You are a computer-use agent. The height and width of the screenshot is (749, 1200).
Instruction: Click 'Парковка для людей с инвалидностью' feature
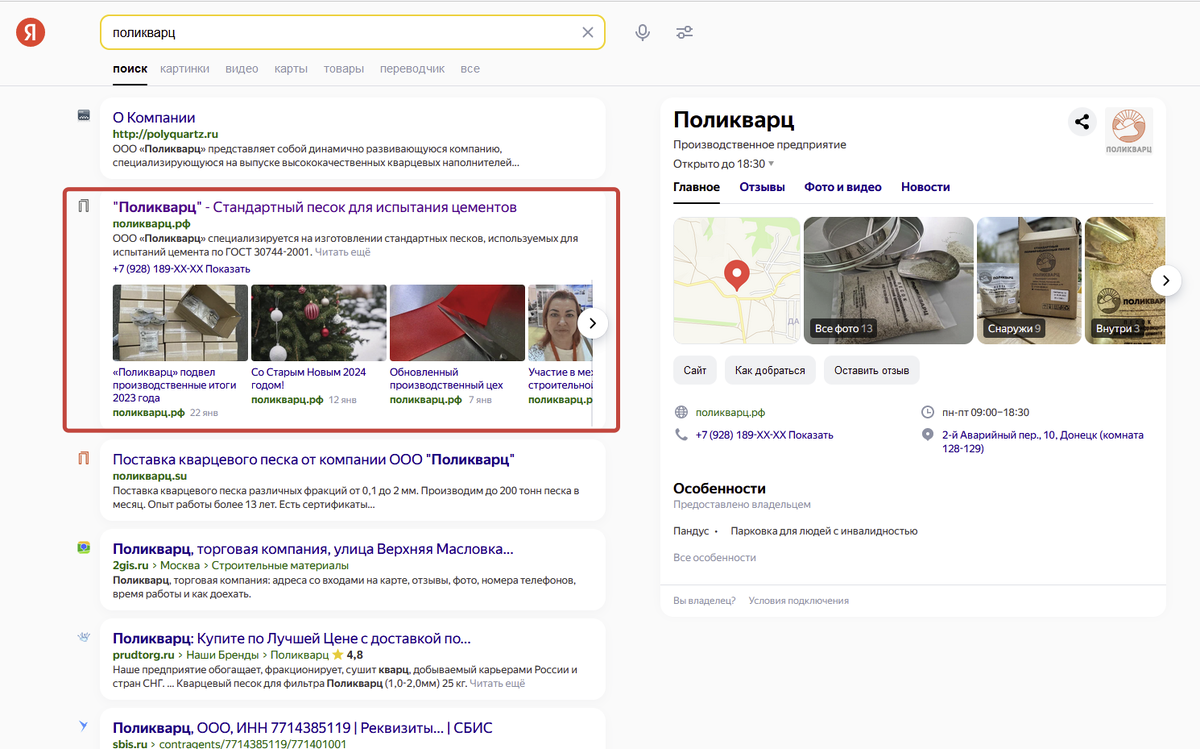point(824,531)
